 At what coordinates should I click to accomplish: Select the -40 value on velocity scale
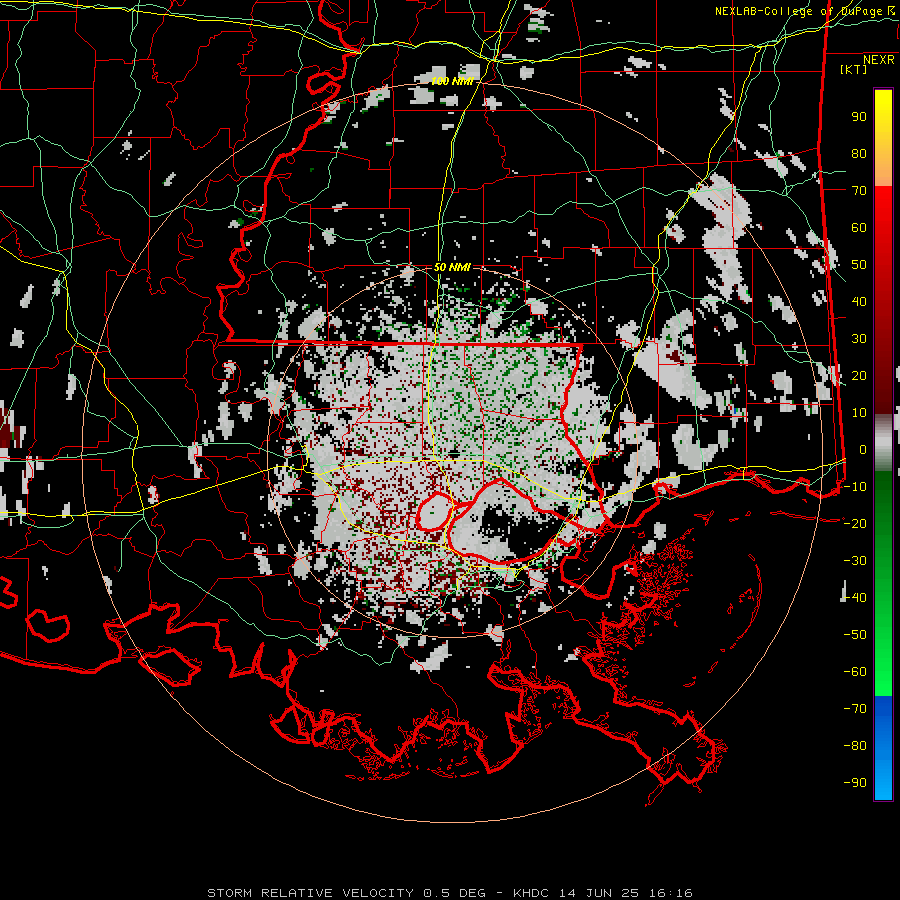[855, 598]
